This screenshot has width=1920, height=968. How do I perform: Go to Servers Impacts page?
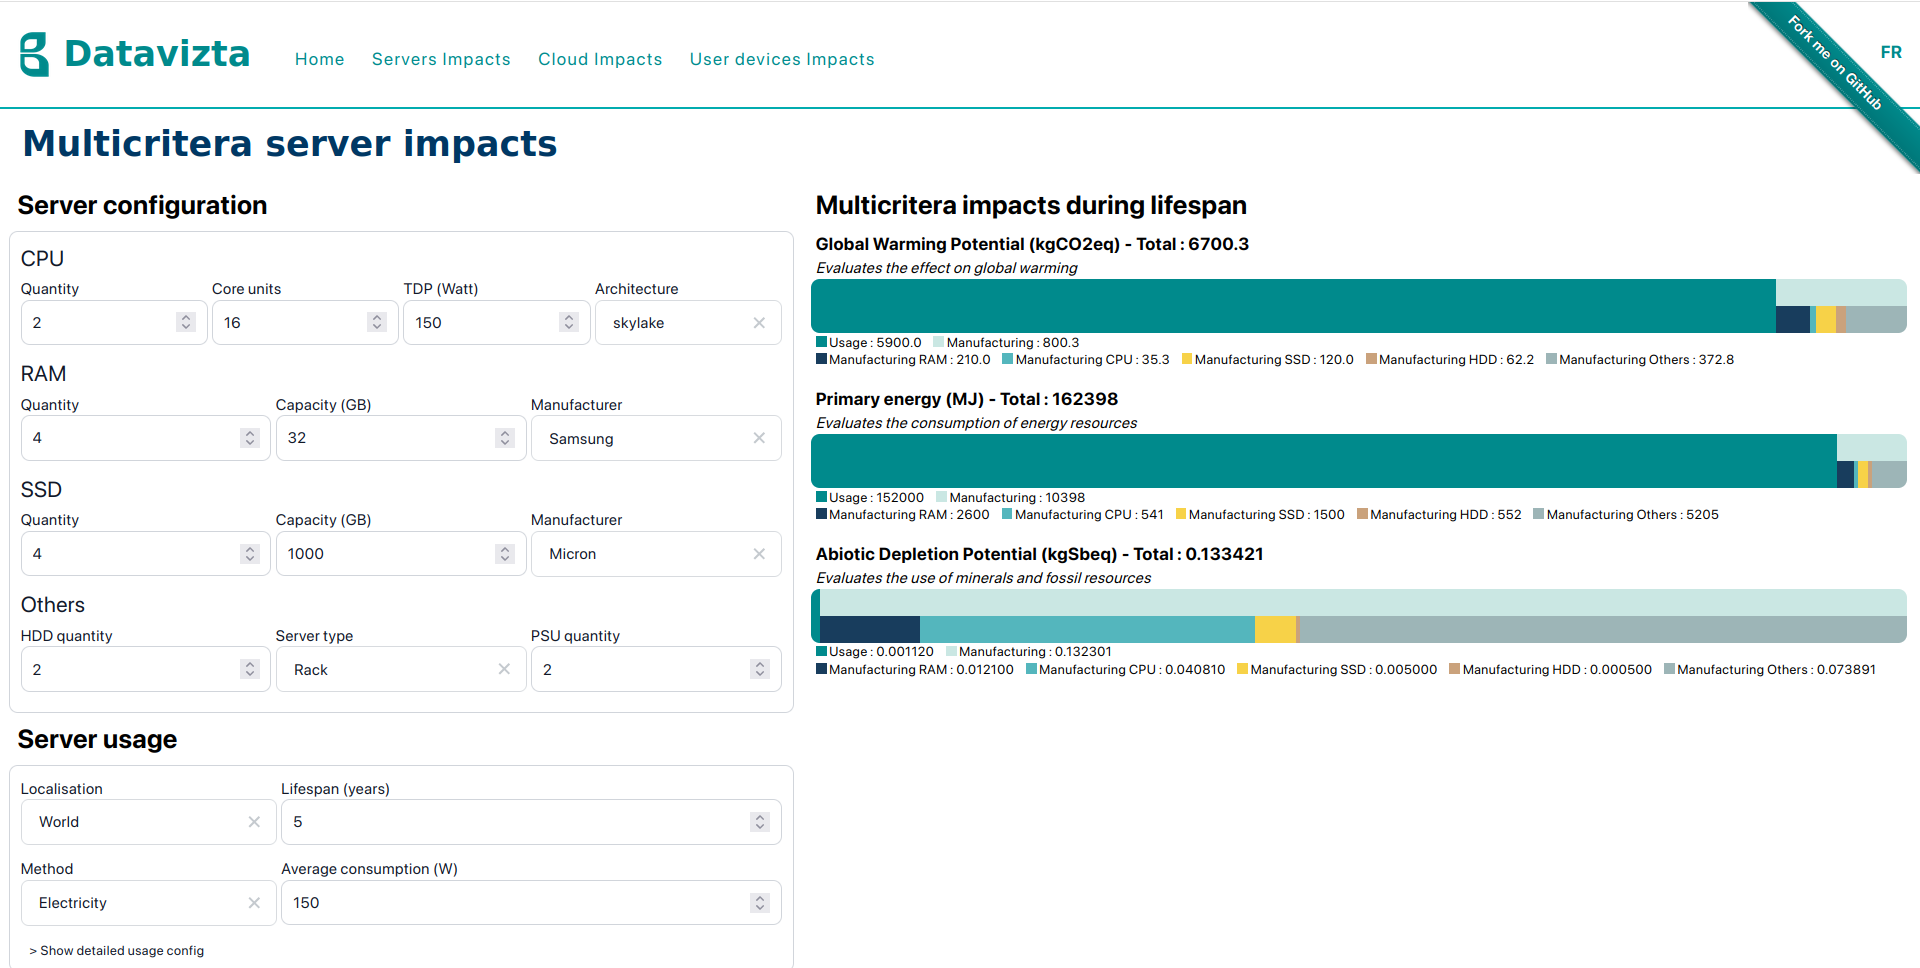click(441, 59)
